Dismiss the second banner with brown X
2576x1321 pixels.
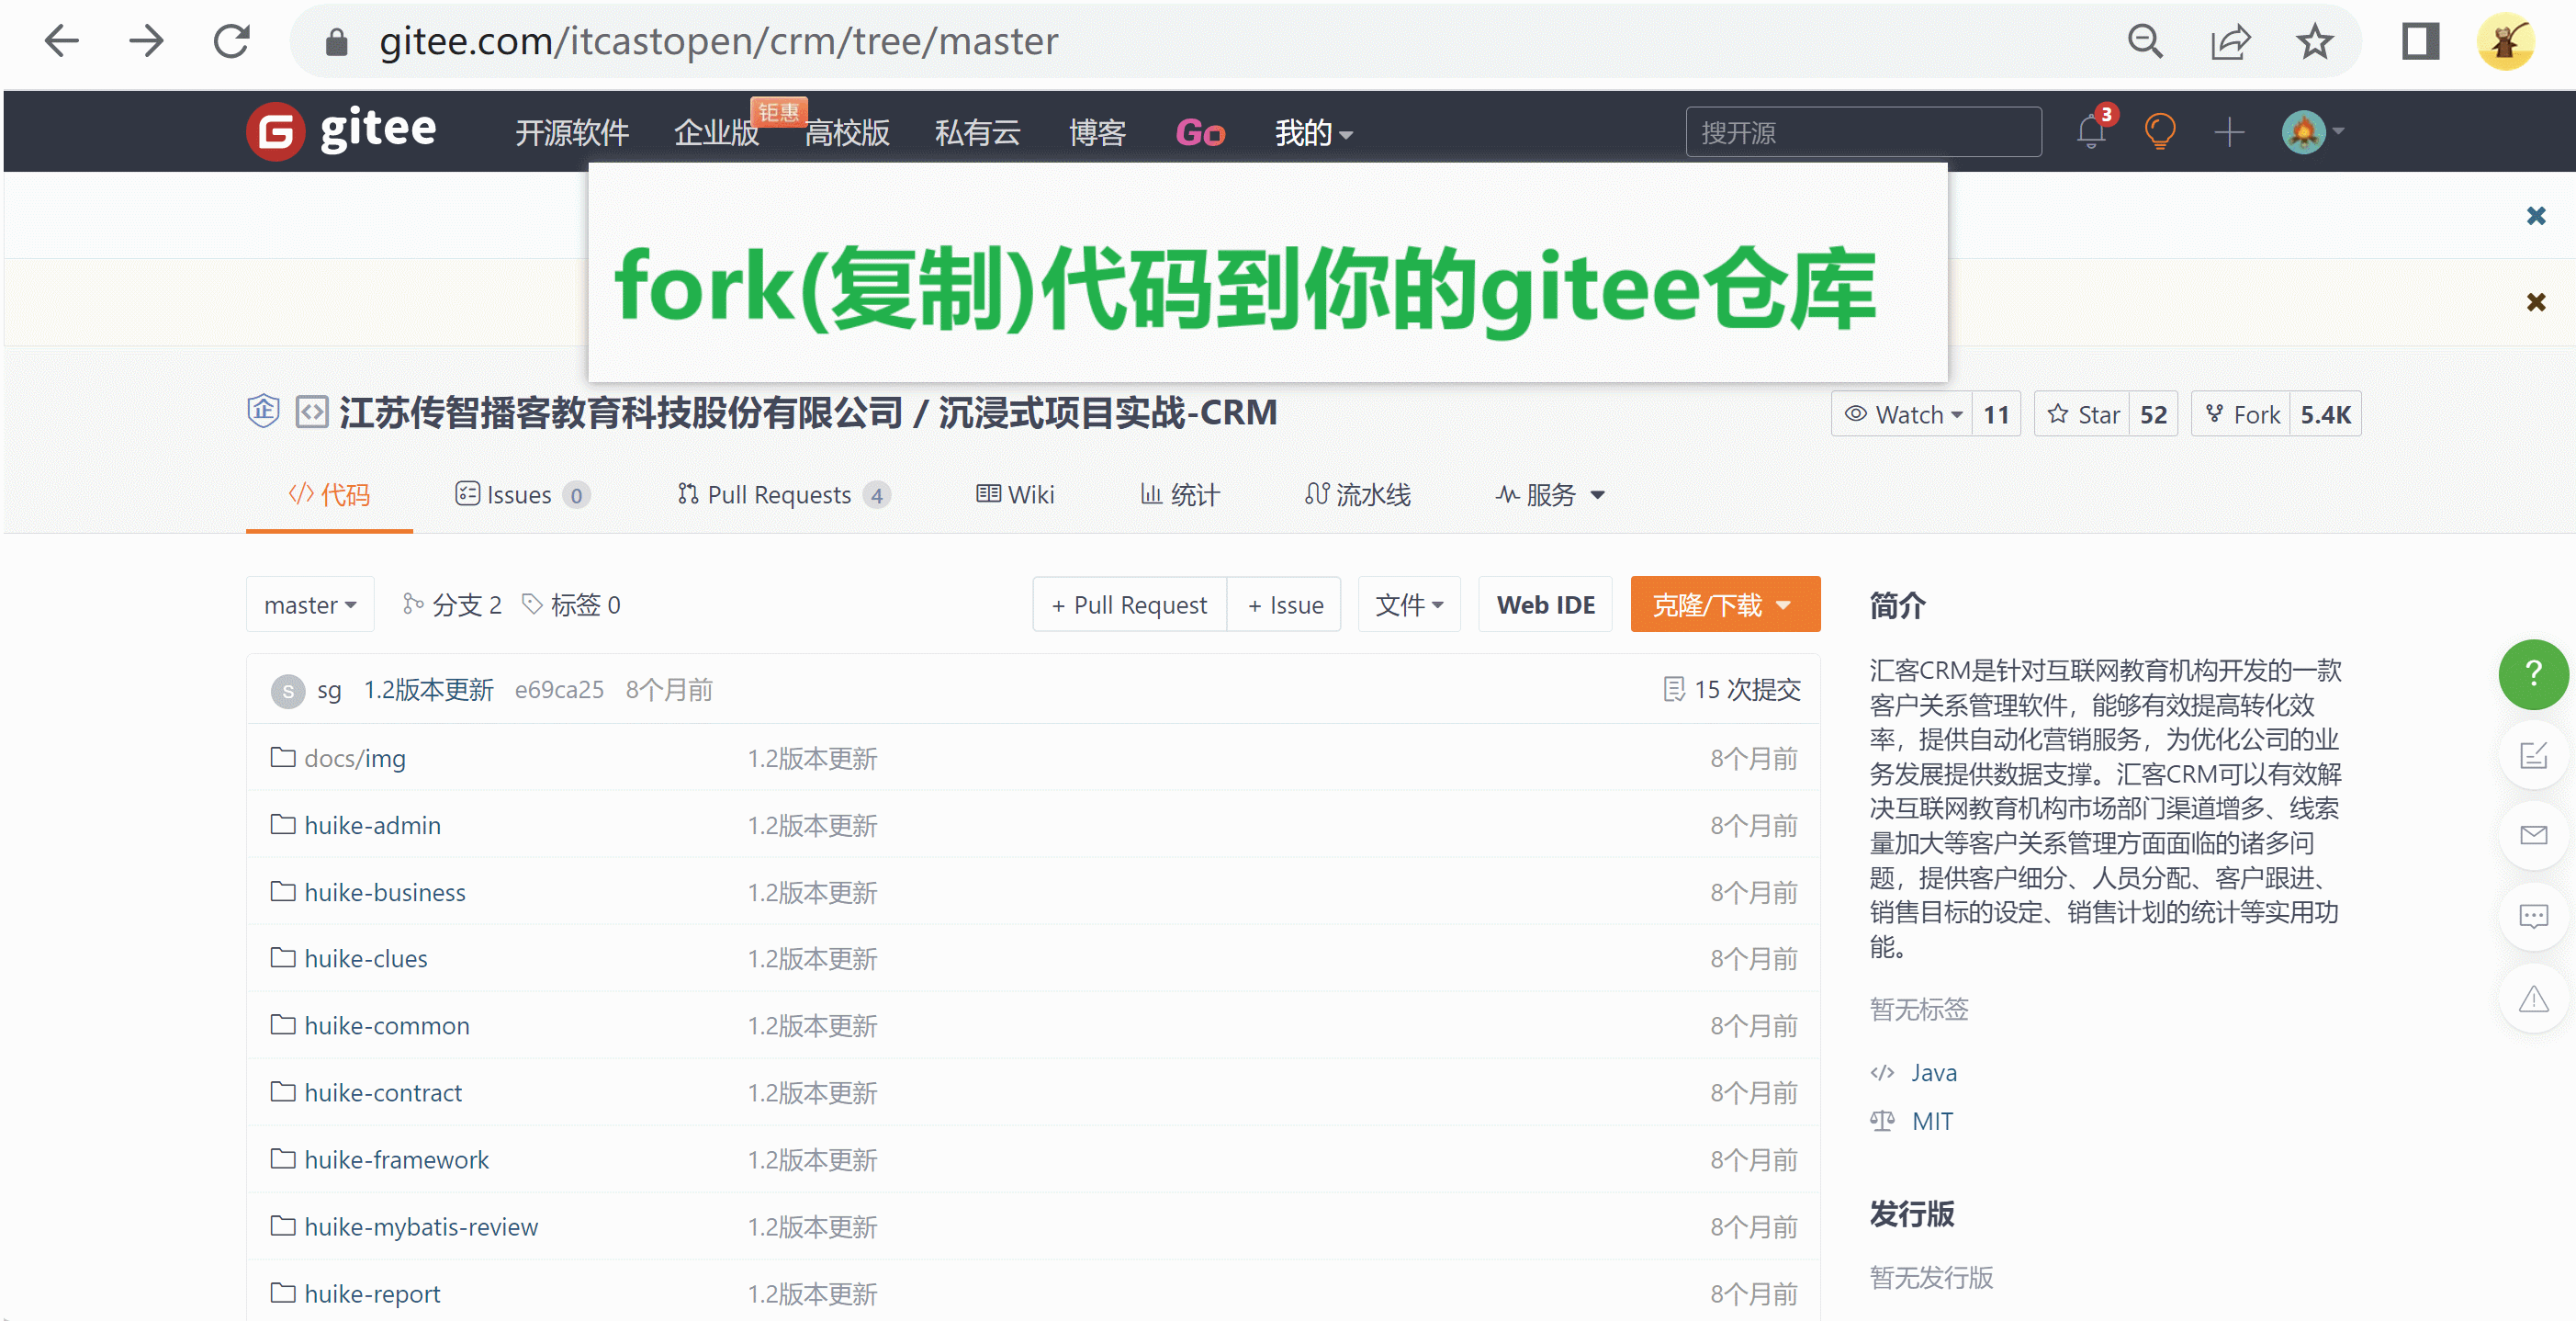pos(2535,302)
